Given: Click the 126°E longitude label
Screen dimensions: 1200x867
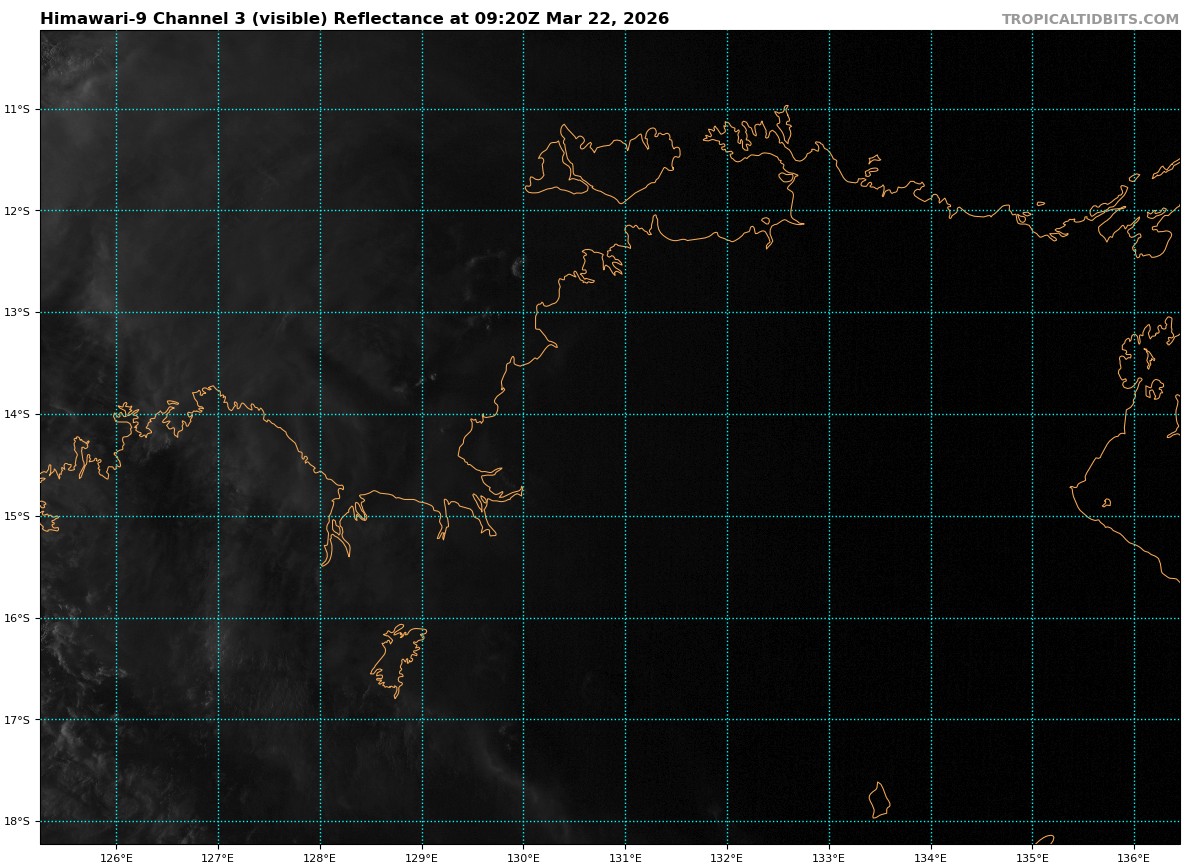Looking at the screenshot, I should click(116, 857).
